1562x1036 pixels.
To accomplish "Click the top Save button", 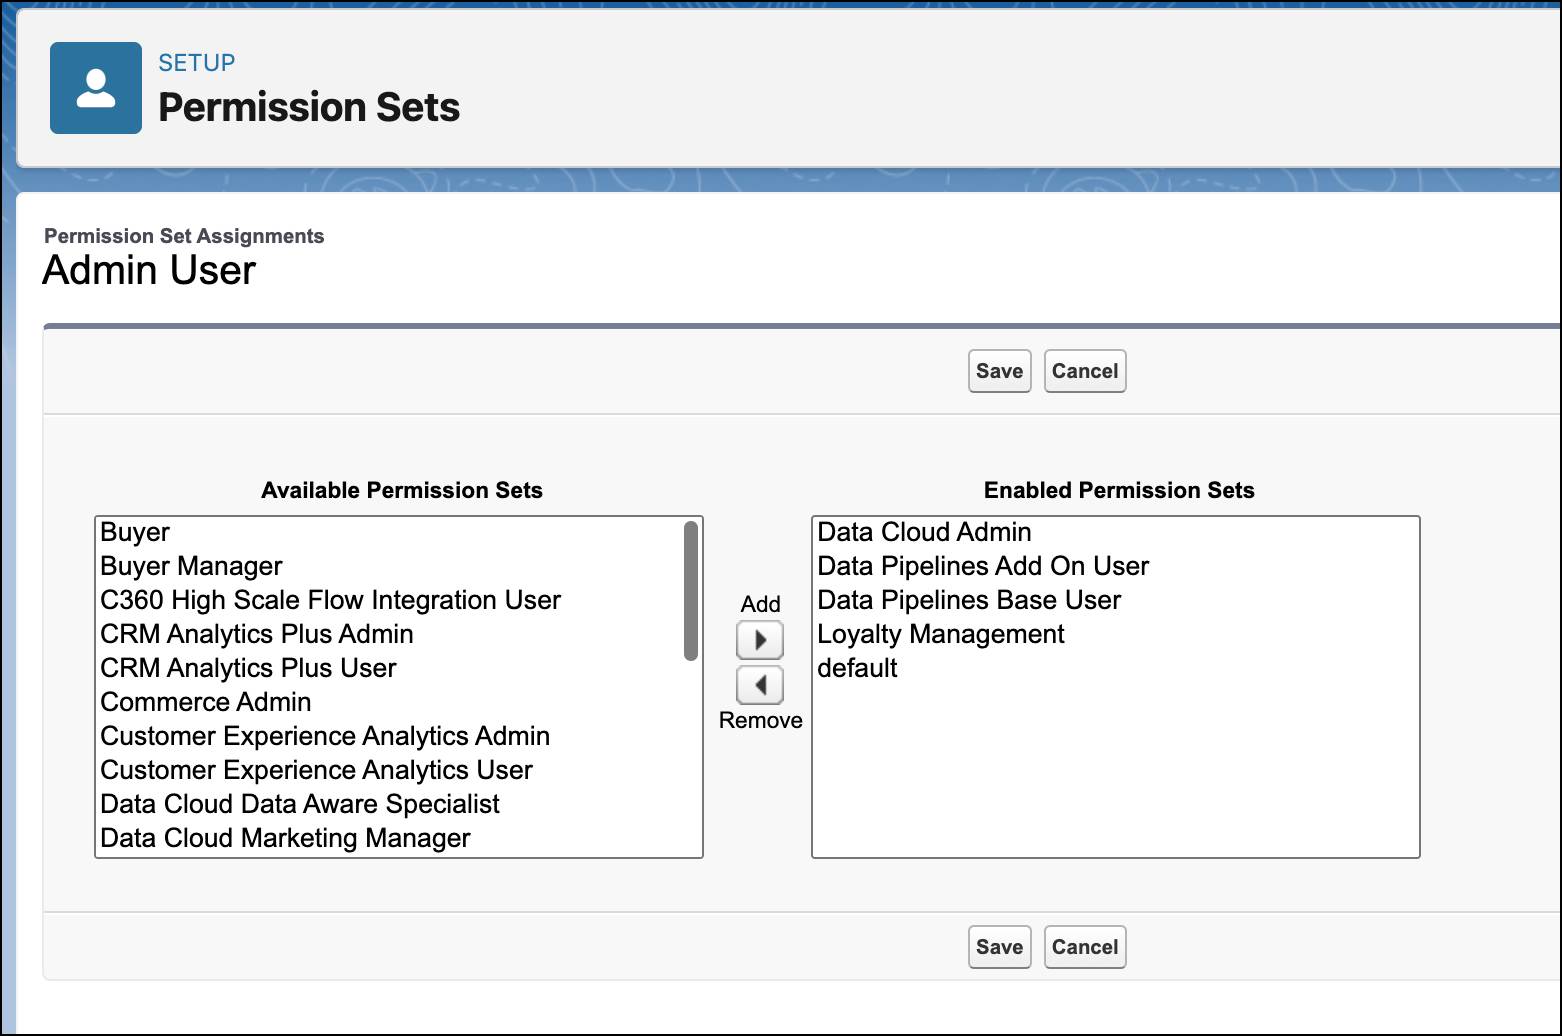I will 999,371.
